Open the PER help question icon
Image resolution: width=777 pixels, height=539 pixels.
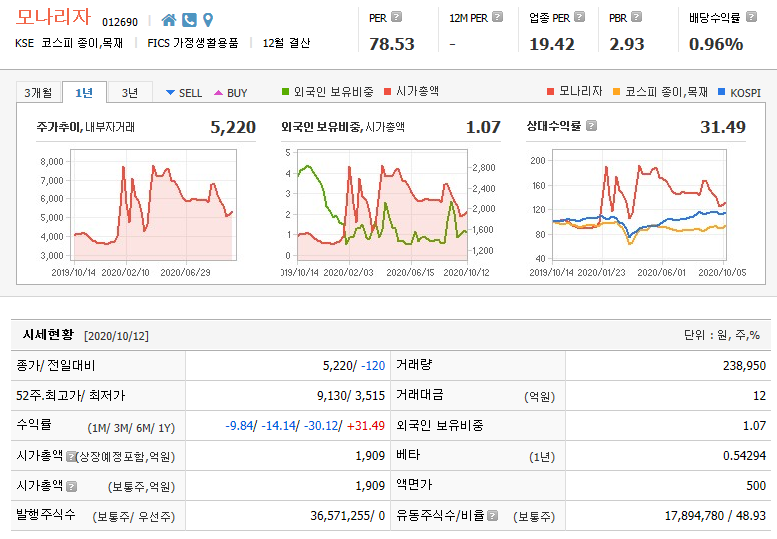pos(396,17)
